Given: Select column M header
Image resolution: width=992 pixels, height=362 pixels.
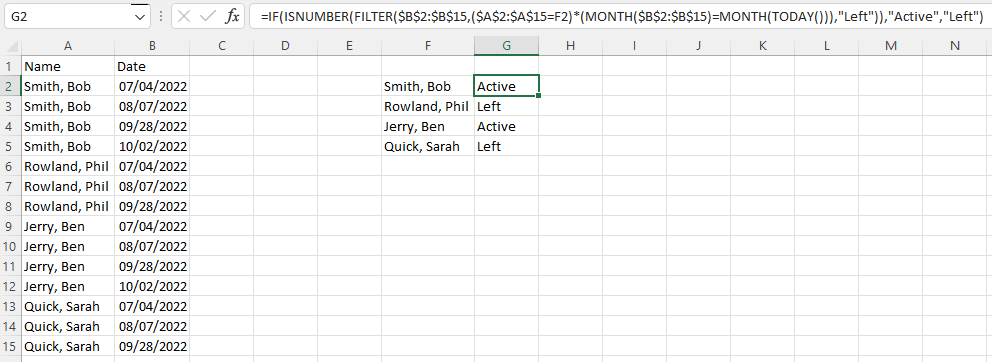Looking at the screenshot, I should [x=891, y=46].
